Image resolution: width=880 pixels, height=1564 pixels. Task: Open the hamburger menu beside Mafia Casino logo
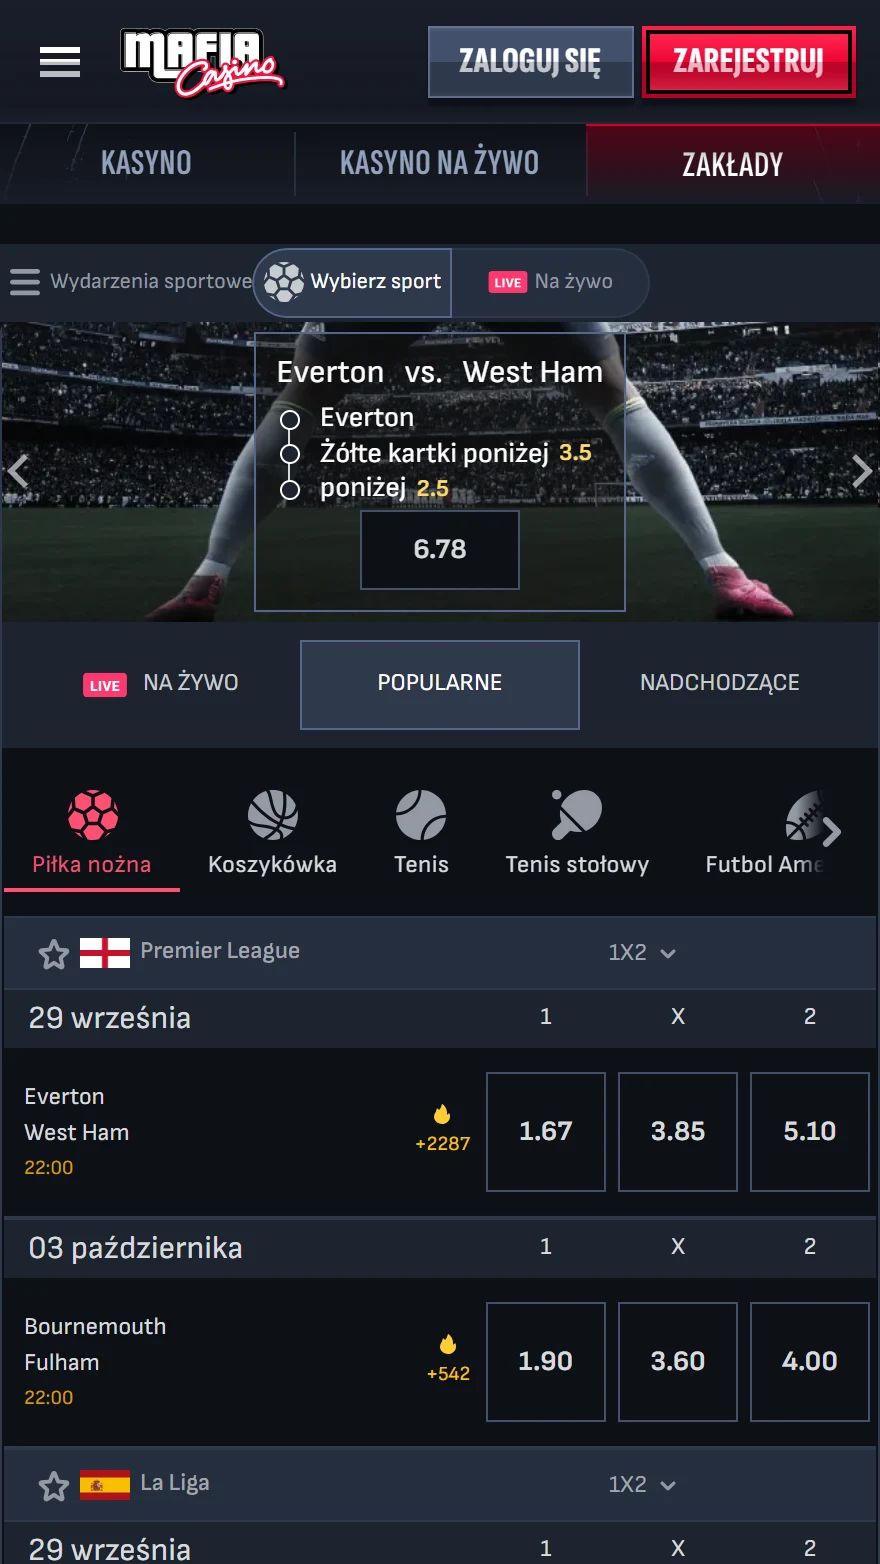(60, 62)
